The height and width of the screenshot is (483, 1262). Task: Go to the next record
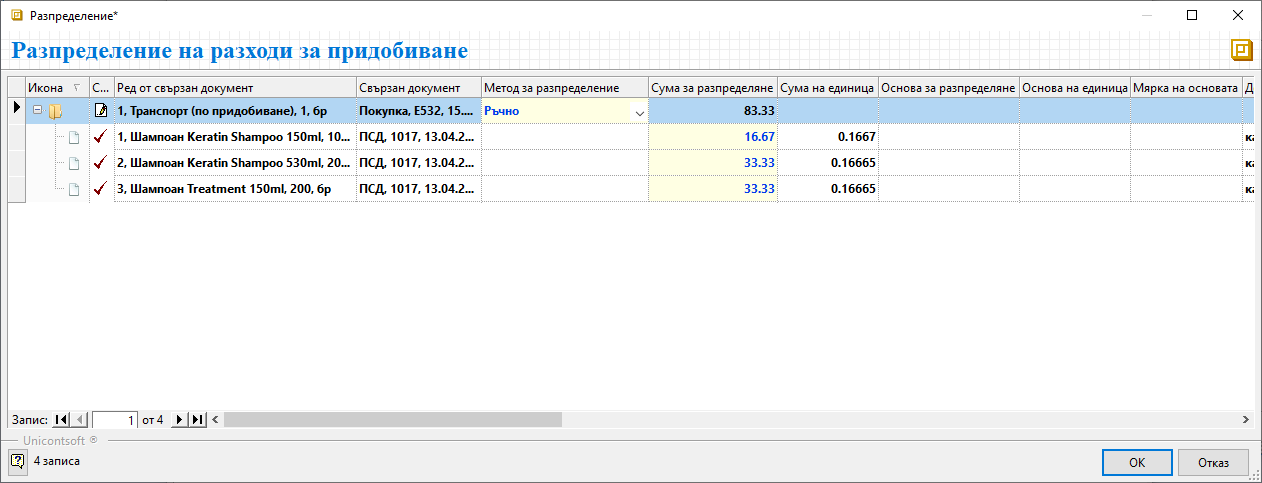(180, 420)
